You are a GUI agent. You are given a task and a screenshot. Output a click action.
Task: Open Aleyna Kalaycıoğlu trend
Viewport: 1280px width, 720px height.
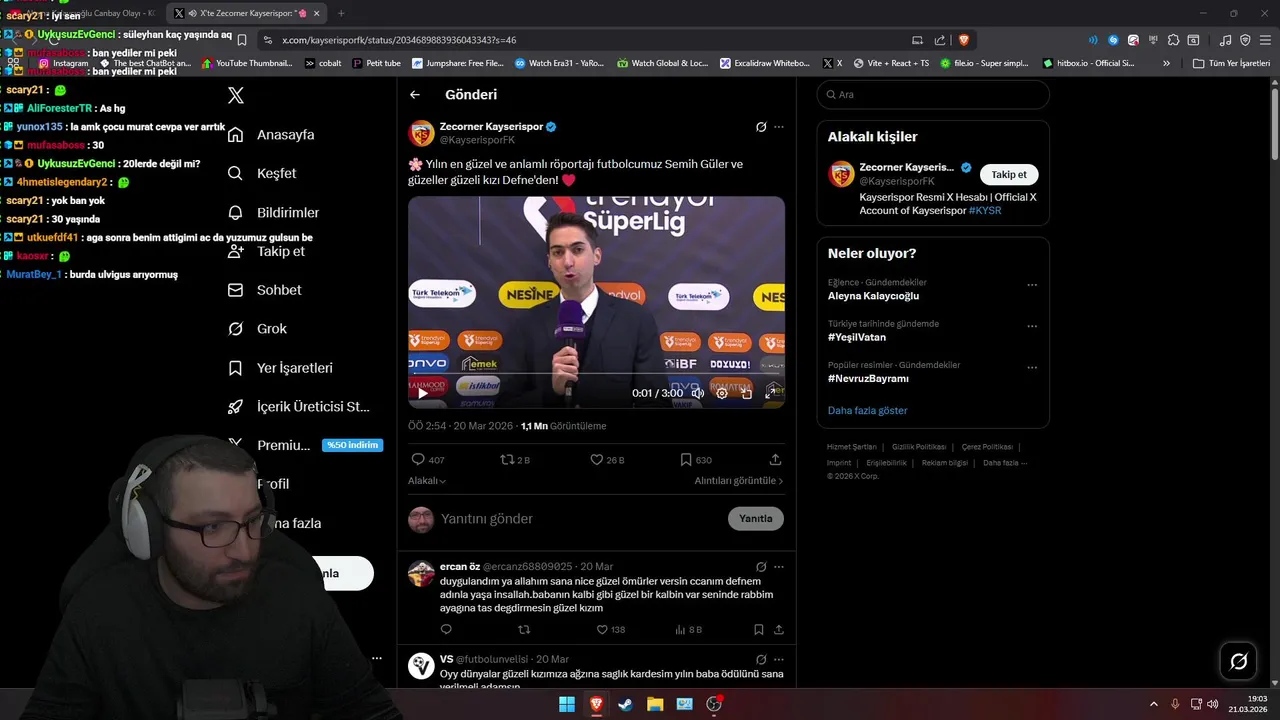[873, 296]
